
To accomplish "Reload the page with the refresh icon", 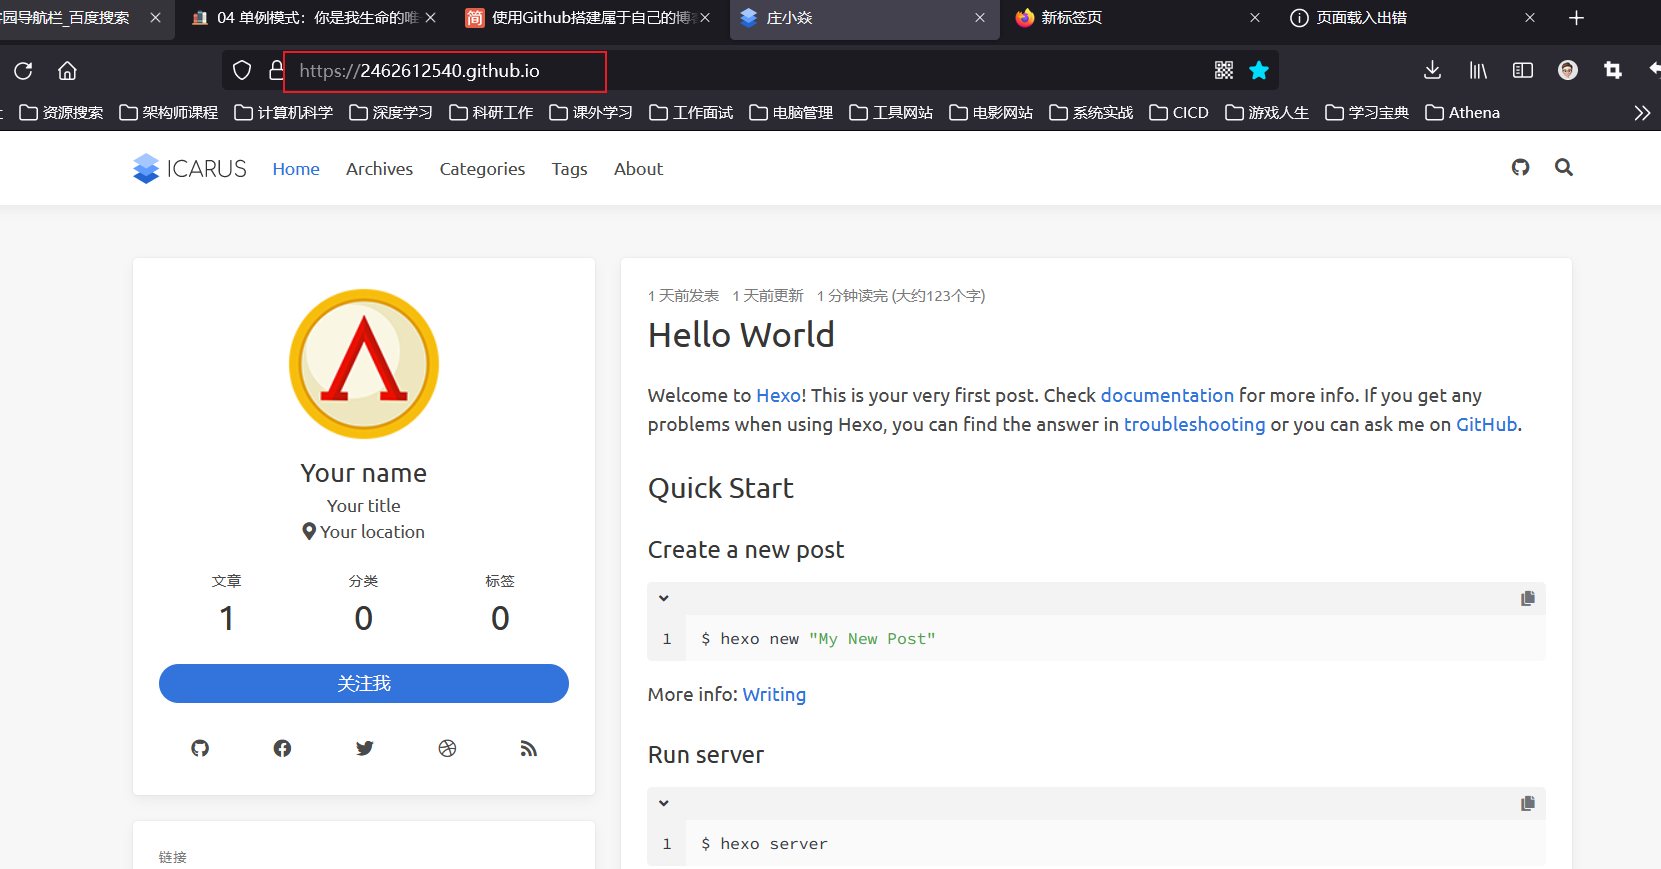I will (23, 71).
